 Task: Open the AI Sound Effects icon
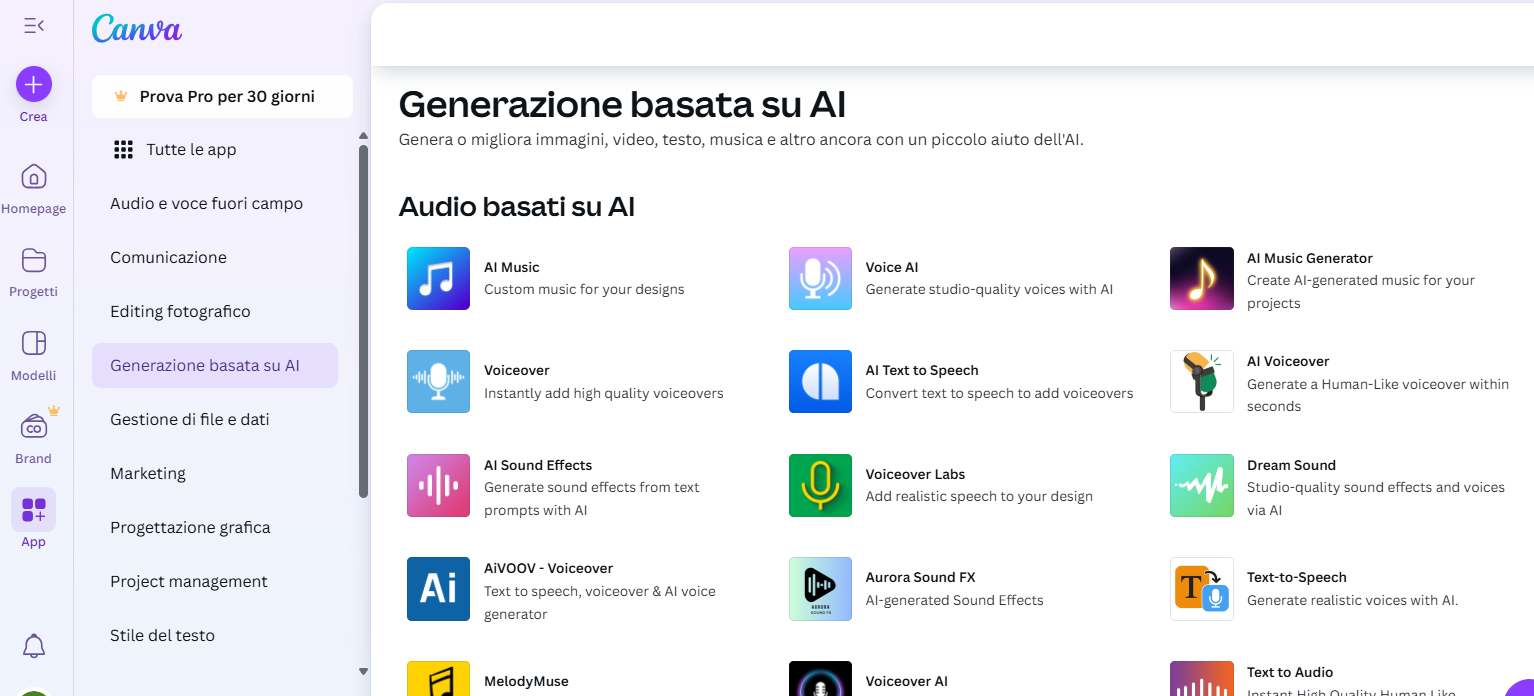438,485
